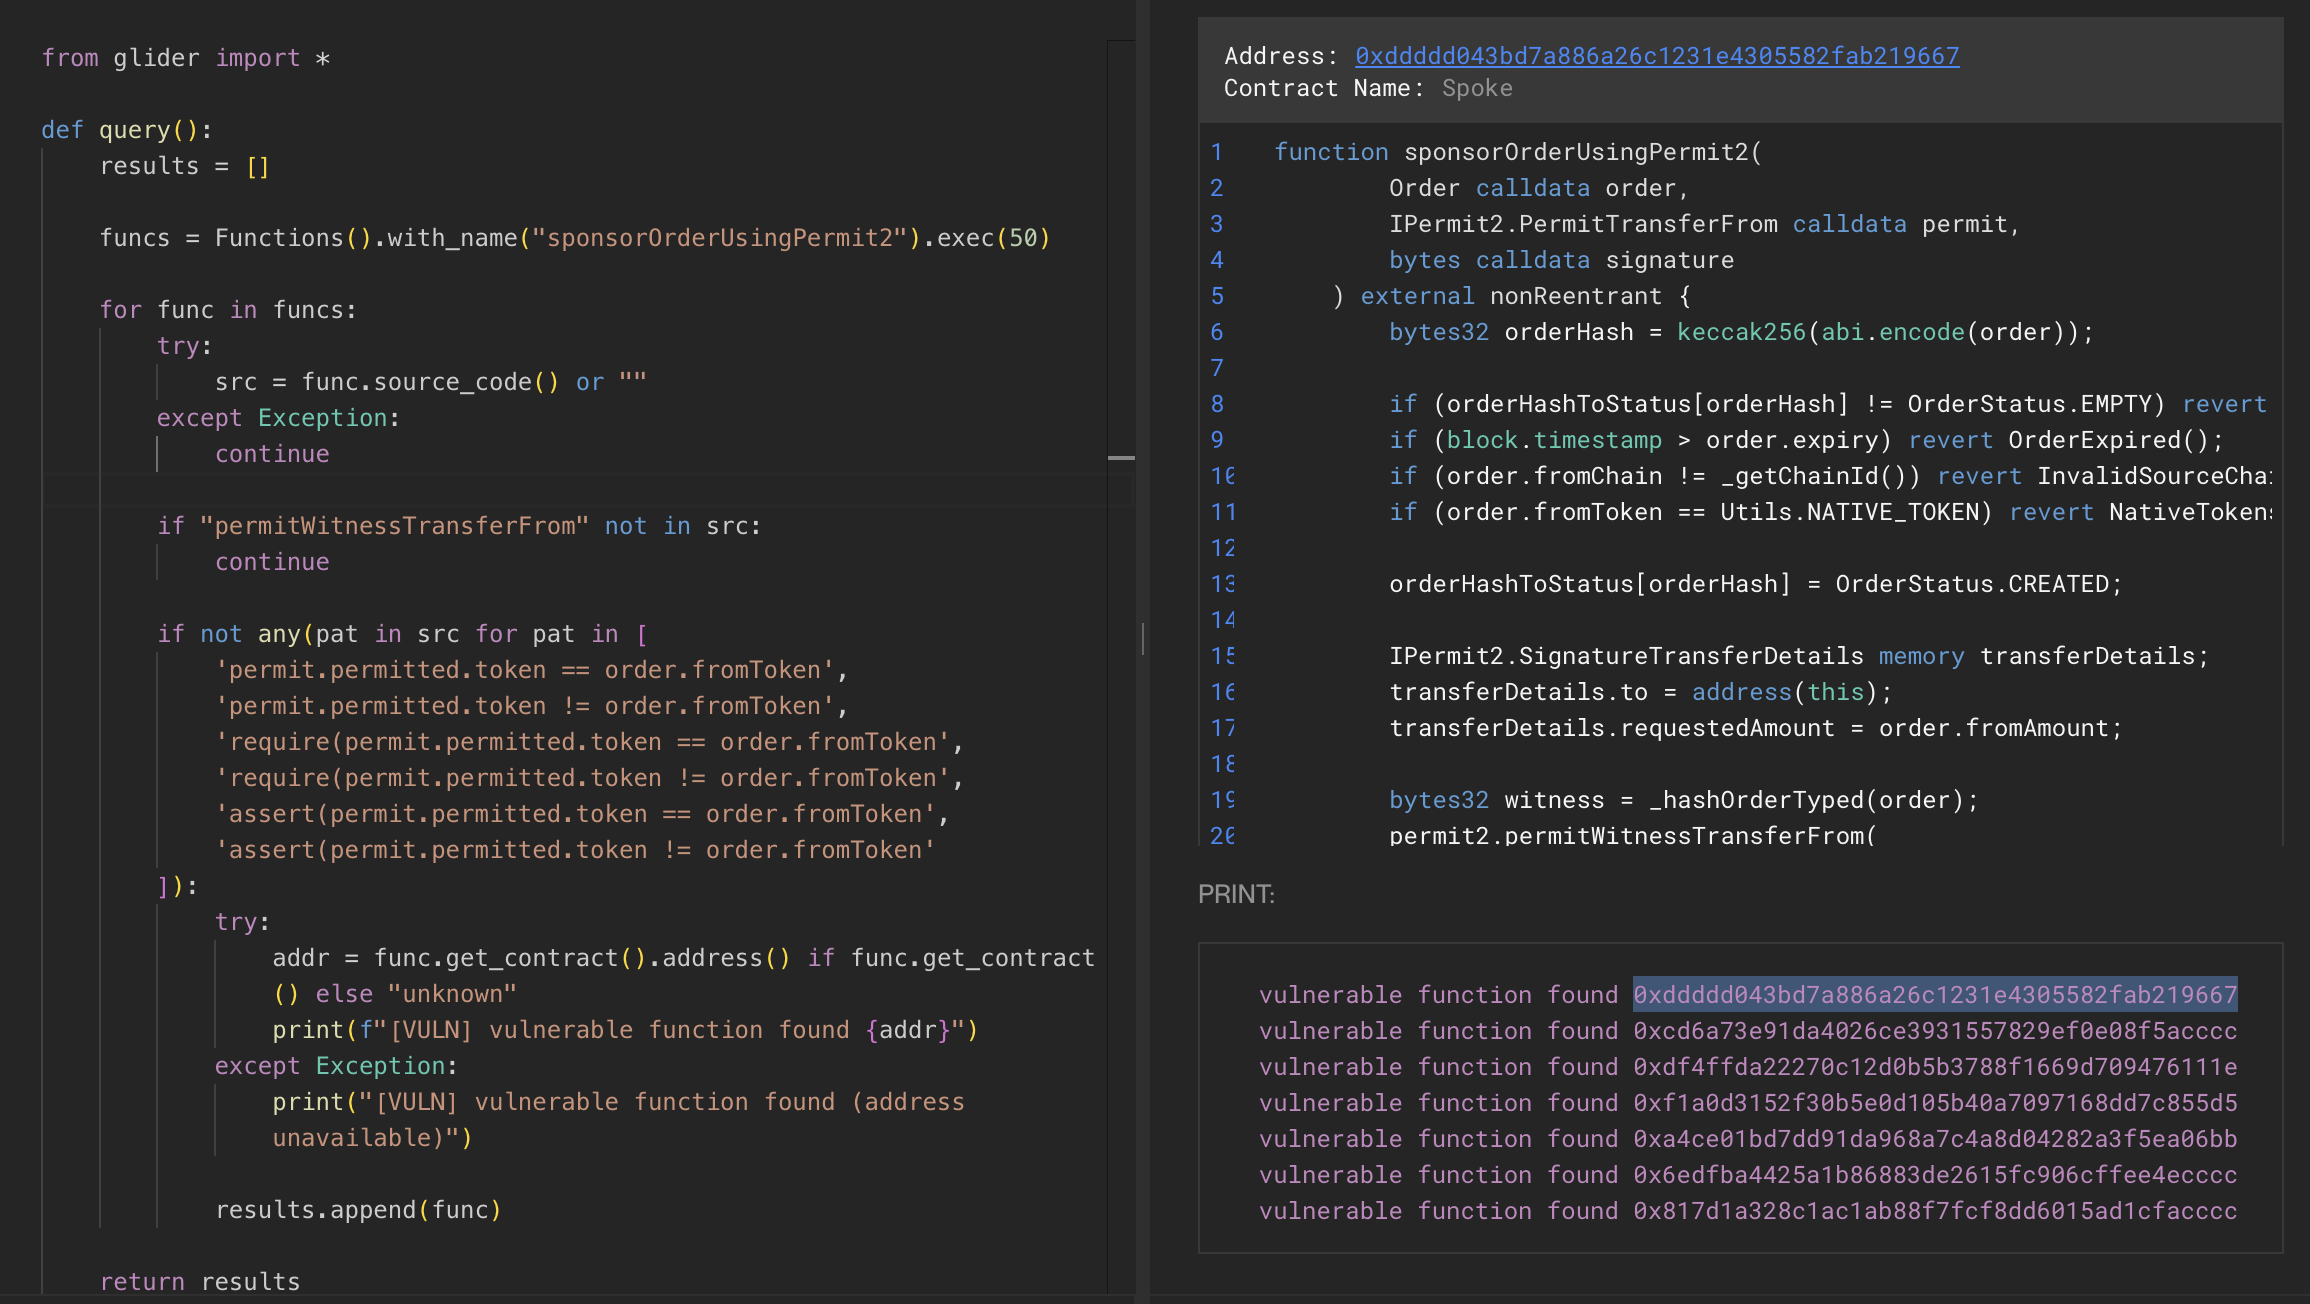Click the PRINT: section label
The height and width of the screenshot is (1304, 2310).
[x=1236, y=894]
